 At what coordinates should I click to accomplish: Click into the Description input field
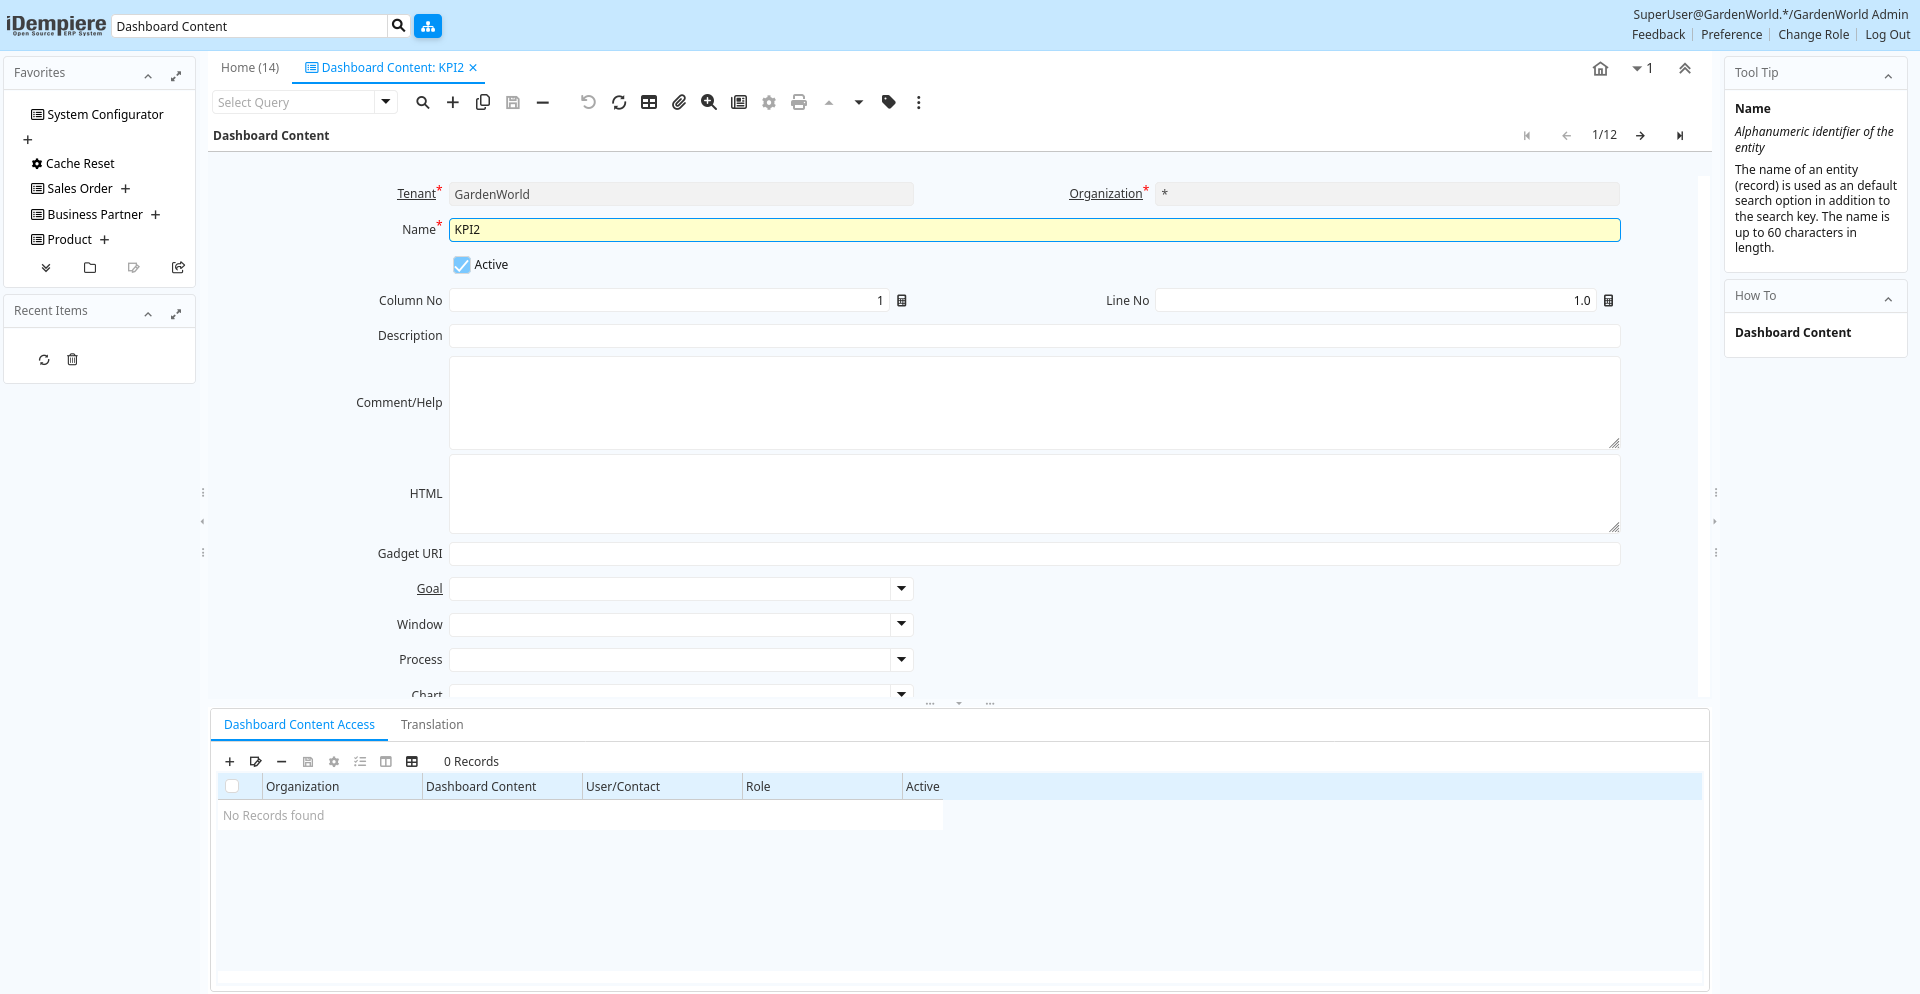[1034, 336]
